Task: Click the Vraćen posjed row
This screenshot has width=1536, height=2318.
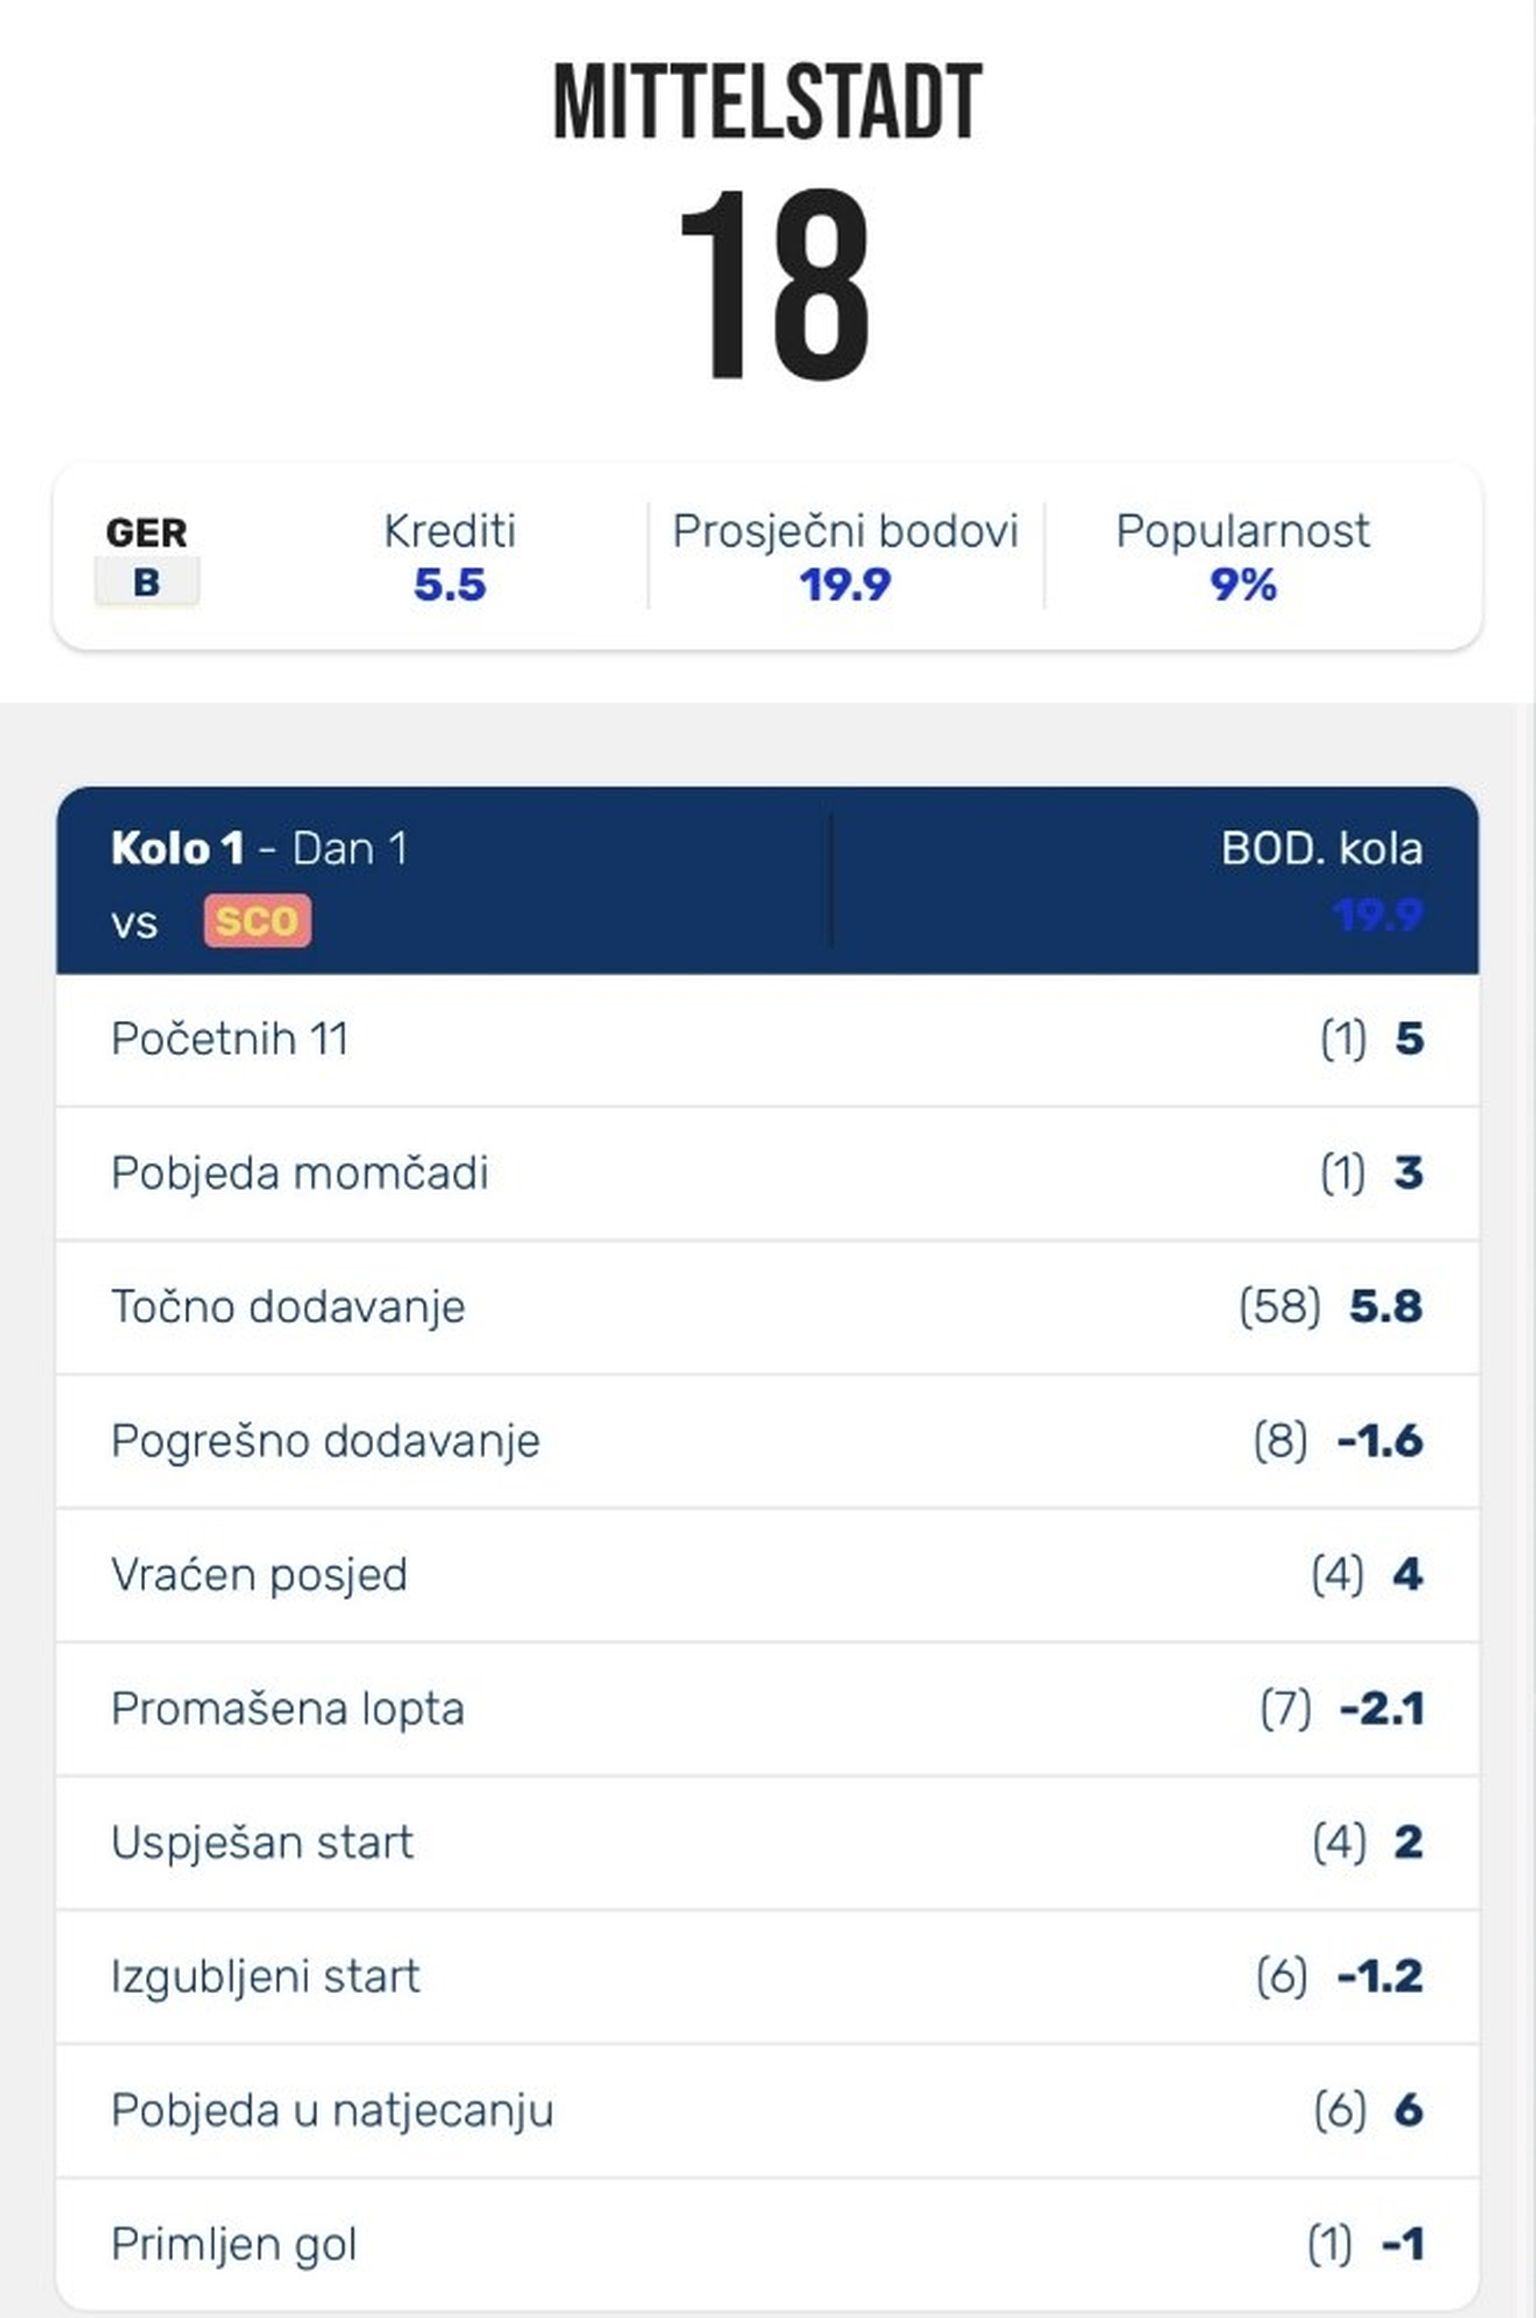Action: coord(767,1575)
